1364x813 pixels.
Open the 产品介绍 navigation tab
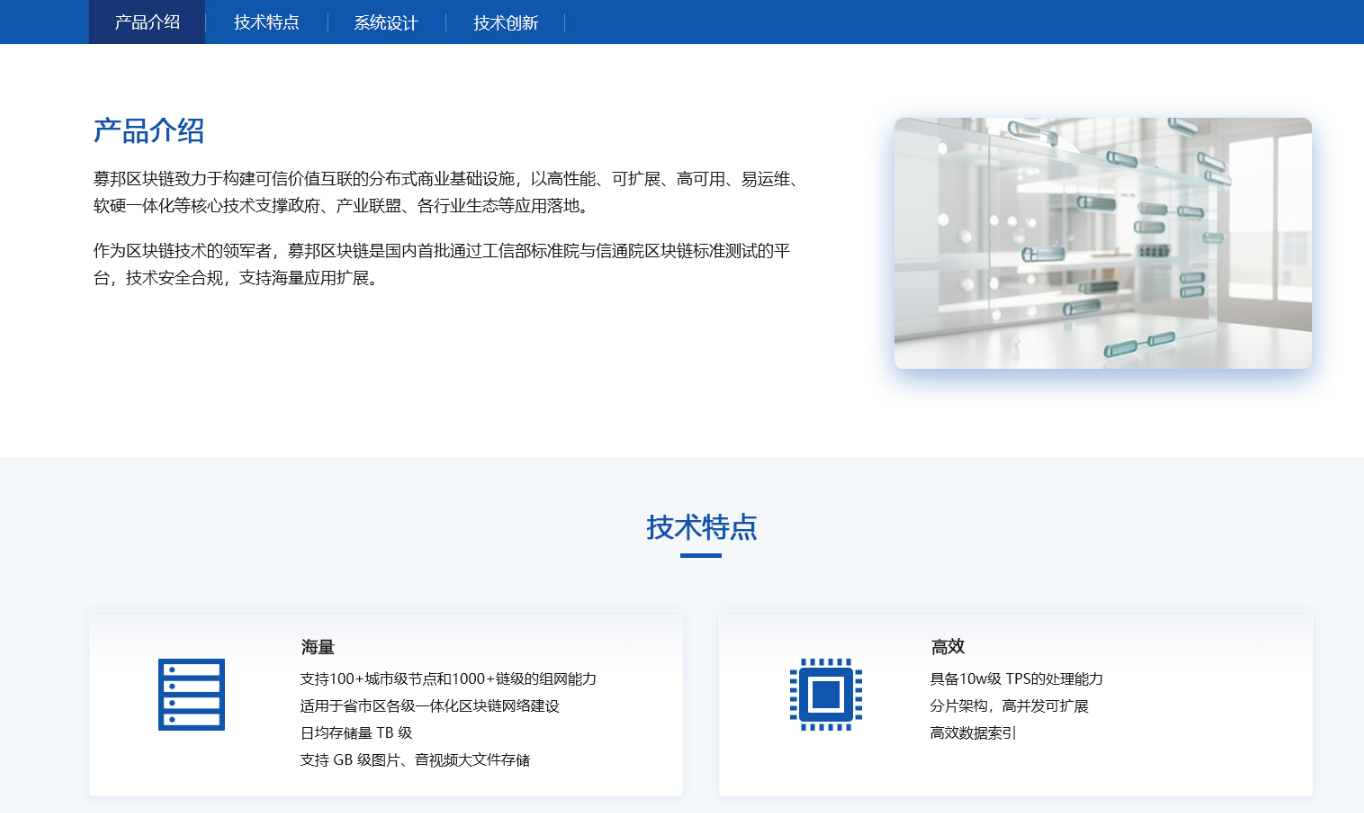[147, 22]
